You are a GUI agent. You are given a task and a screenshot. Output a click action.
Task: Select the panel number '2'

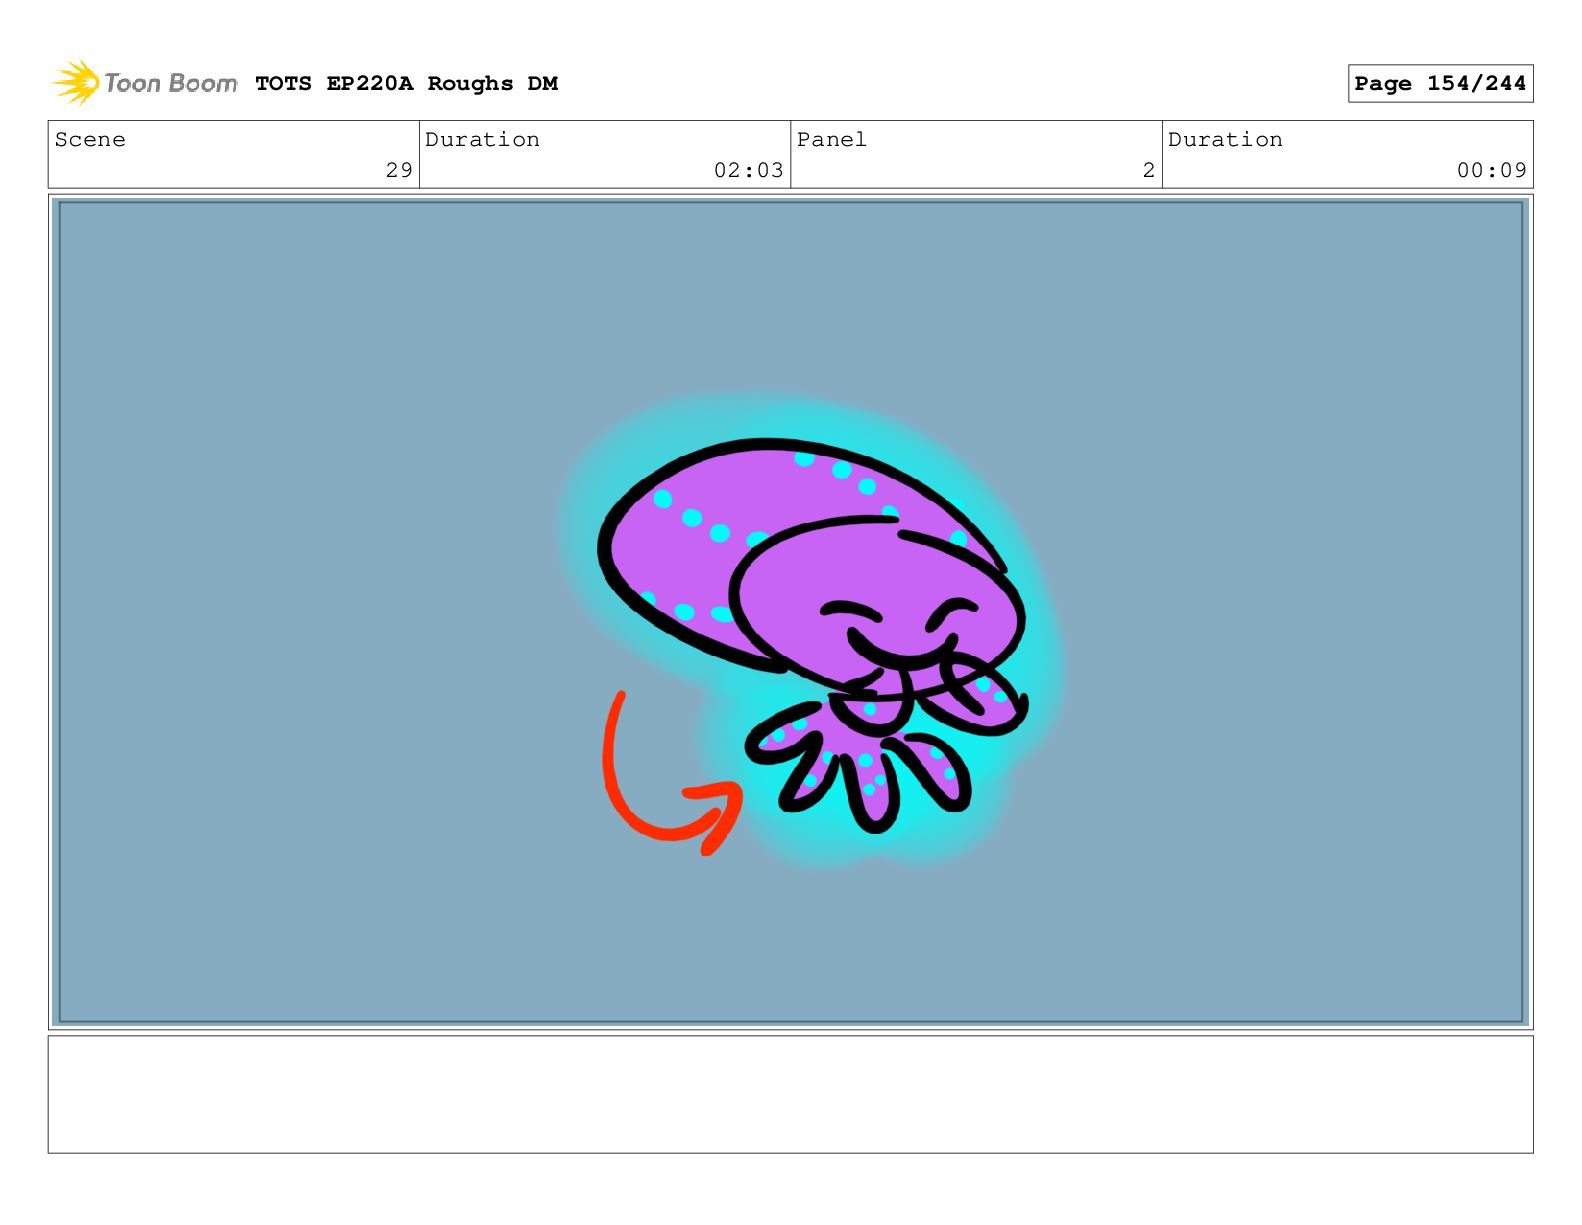pyautogui.click(x=1149, y=170)
